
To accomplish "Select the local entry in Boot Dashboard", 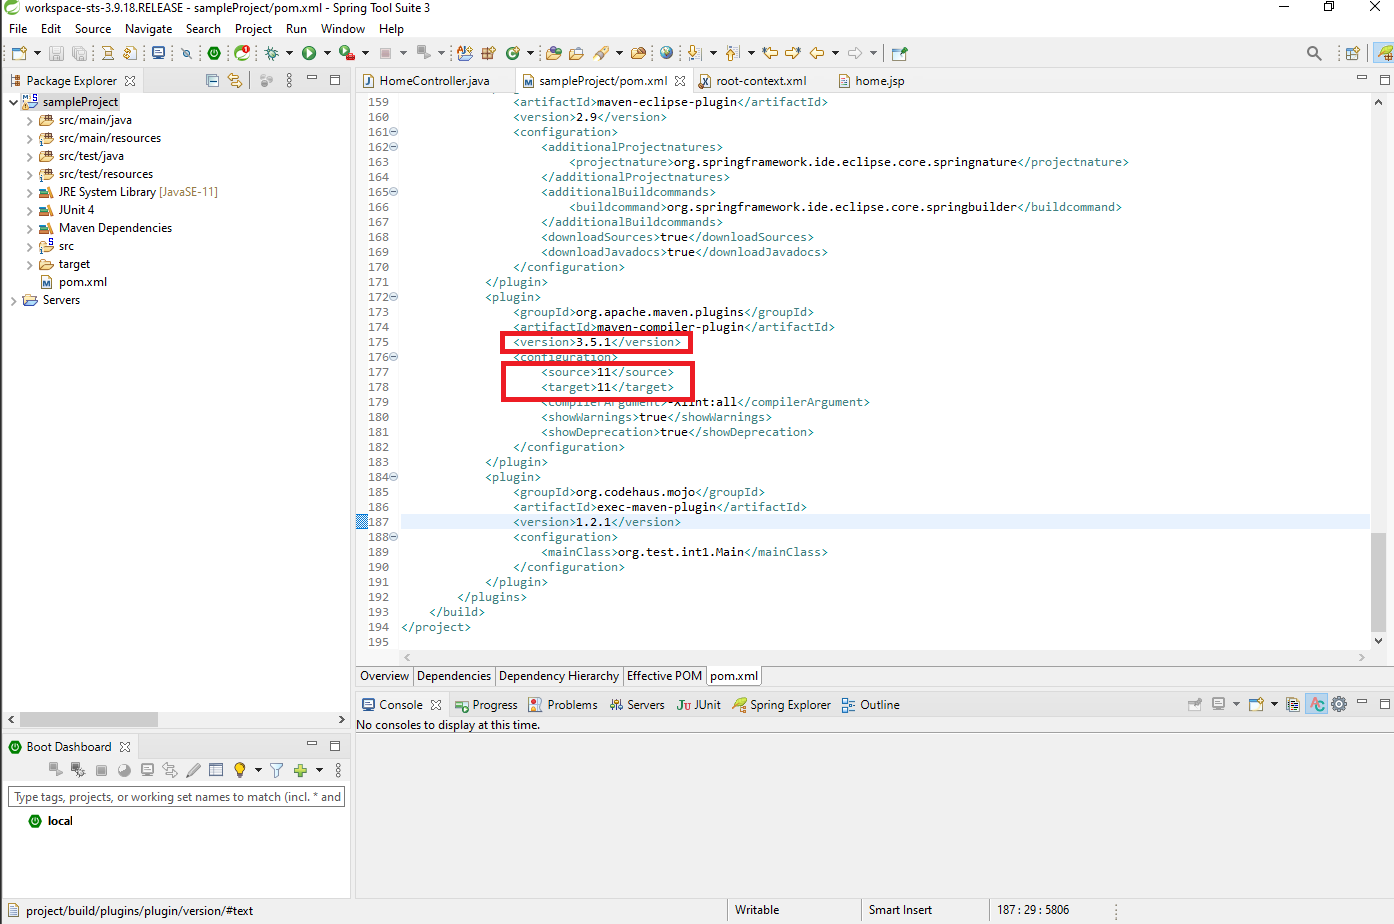I will coord(60,821).
